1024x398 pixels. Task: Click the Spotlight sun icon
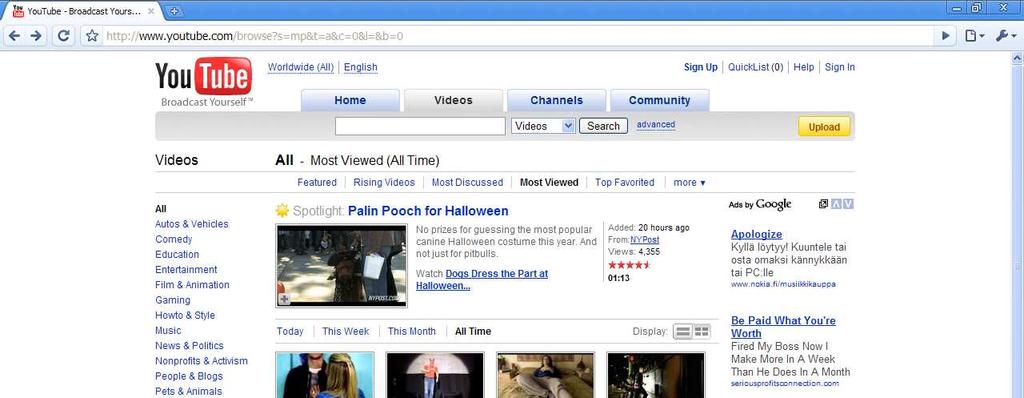(x=282, y=210)
